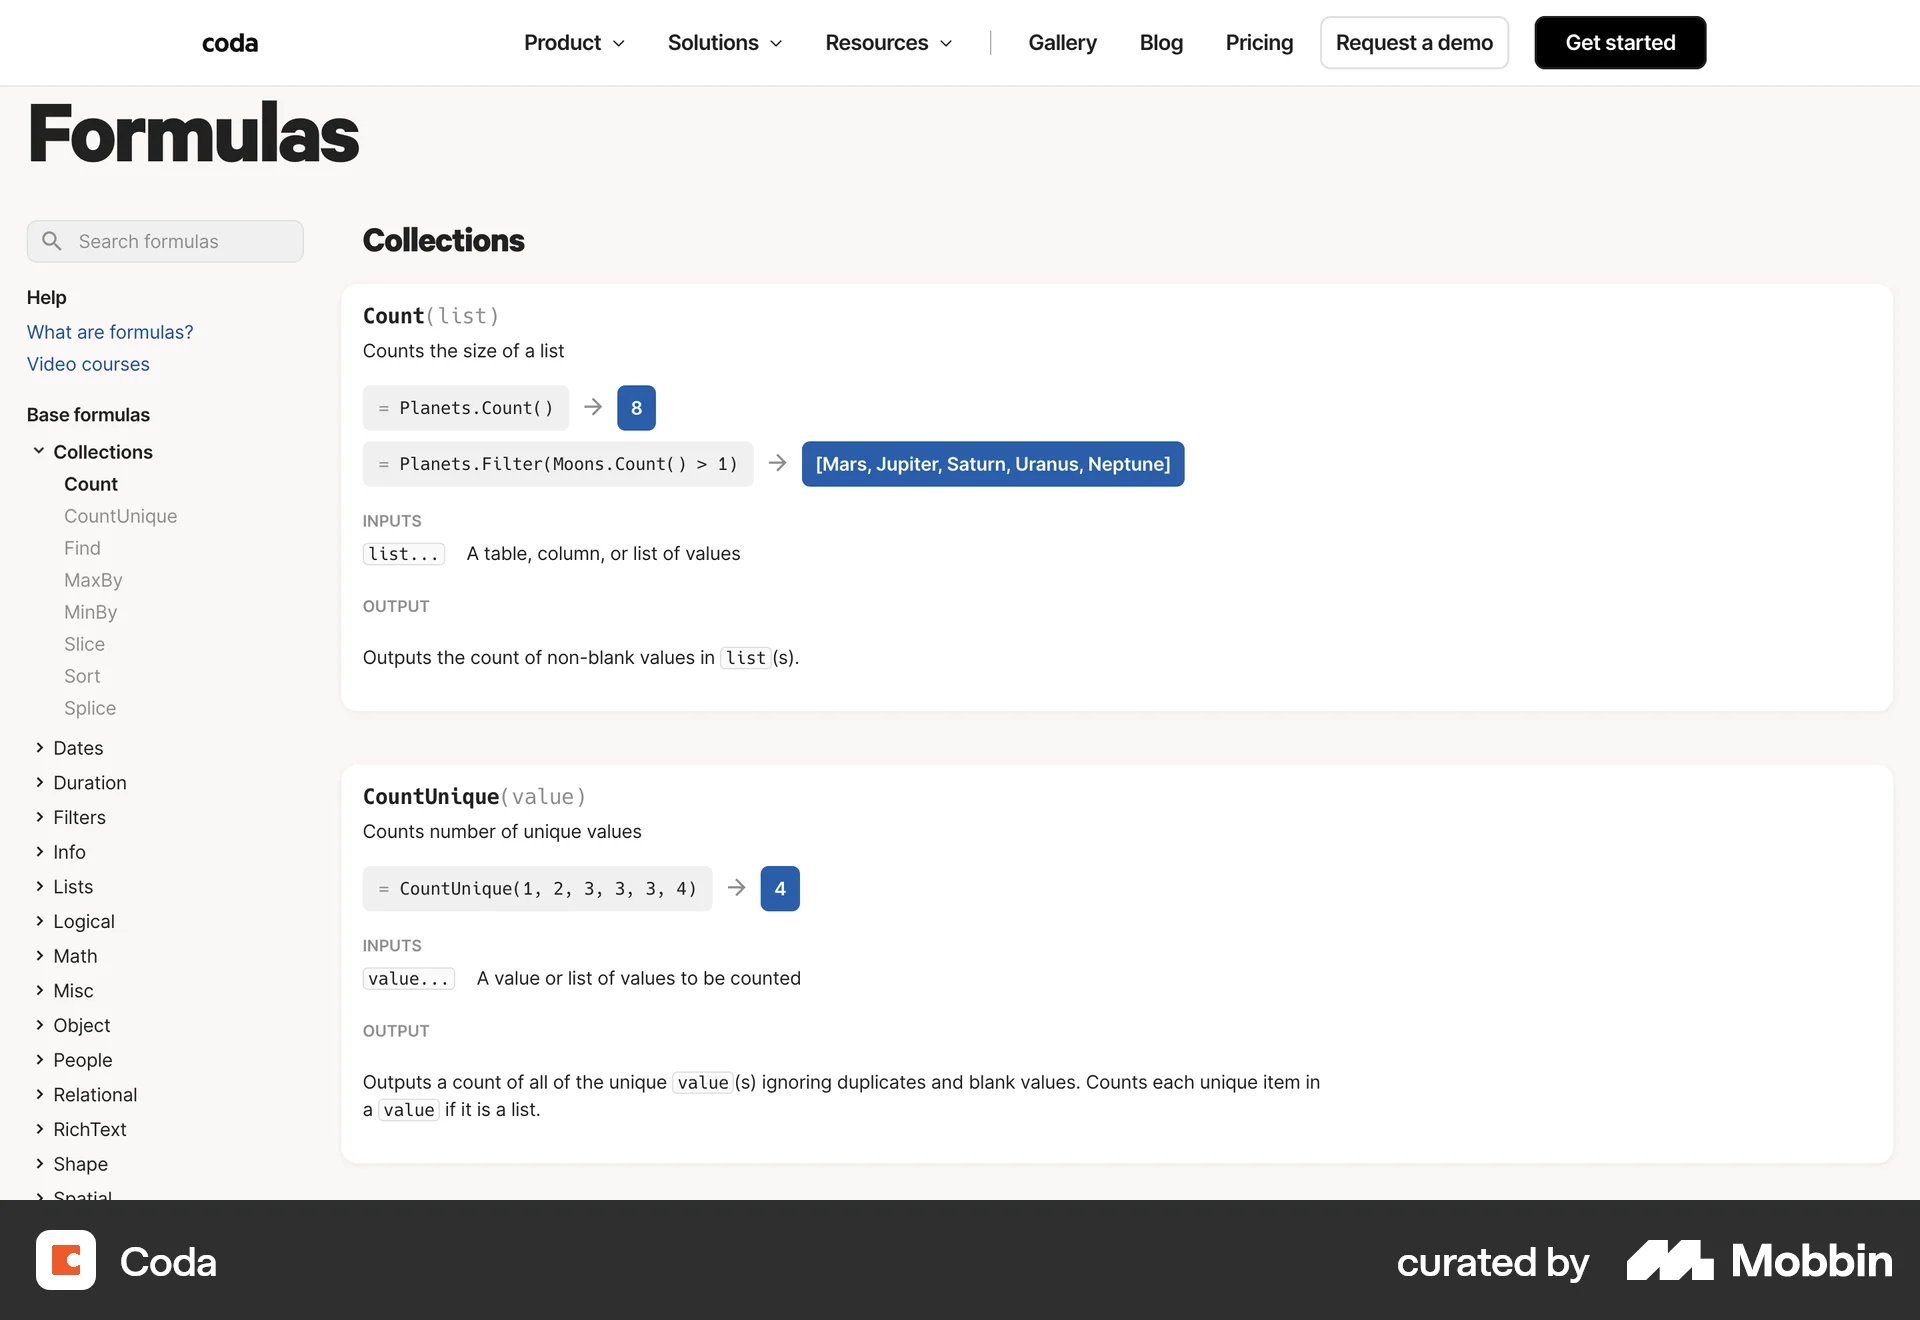
Task: Click the Get started button
Action: pos(1619,42)
